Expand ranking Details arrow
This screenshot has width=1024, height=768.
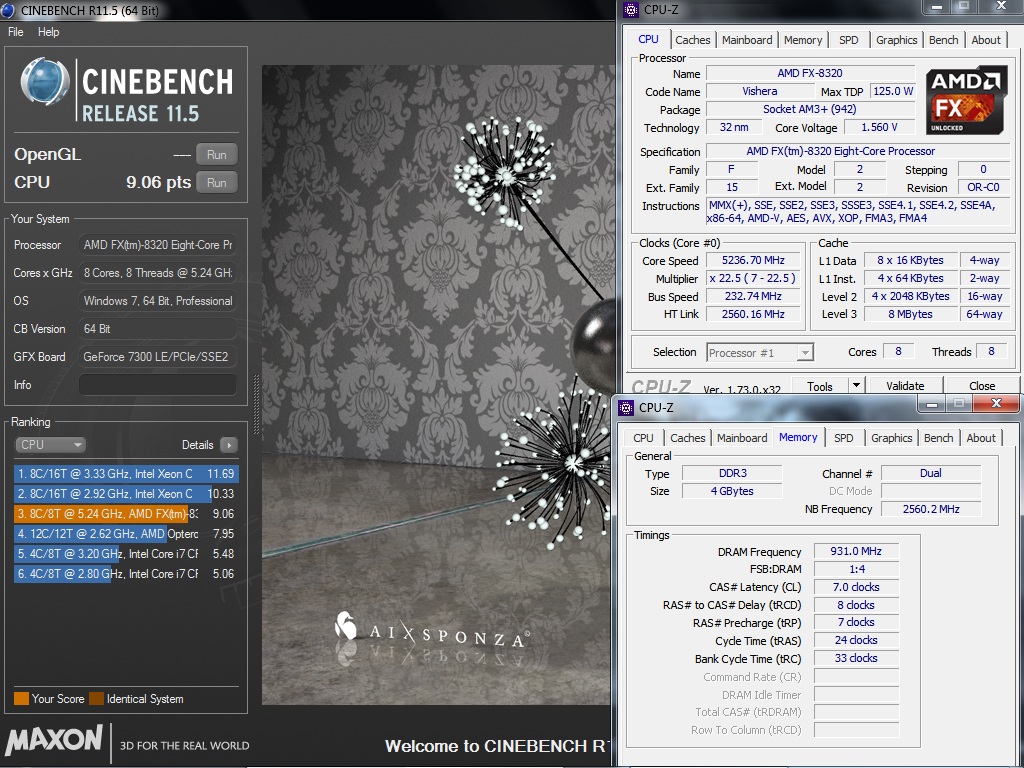coord(229,445)
